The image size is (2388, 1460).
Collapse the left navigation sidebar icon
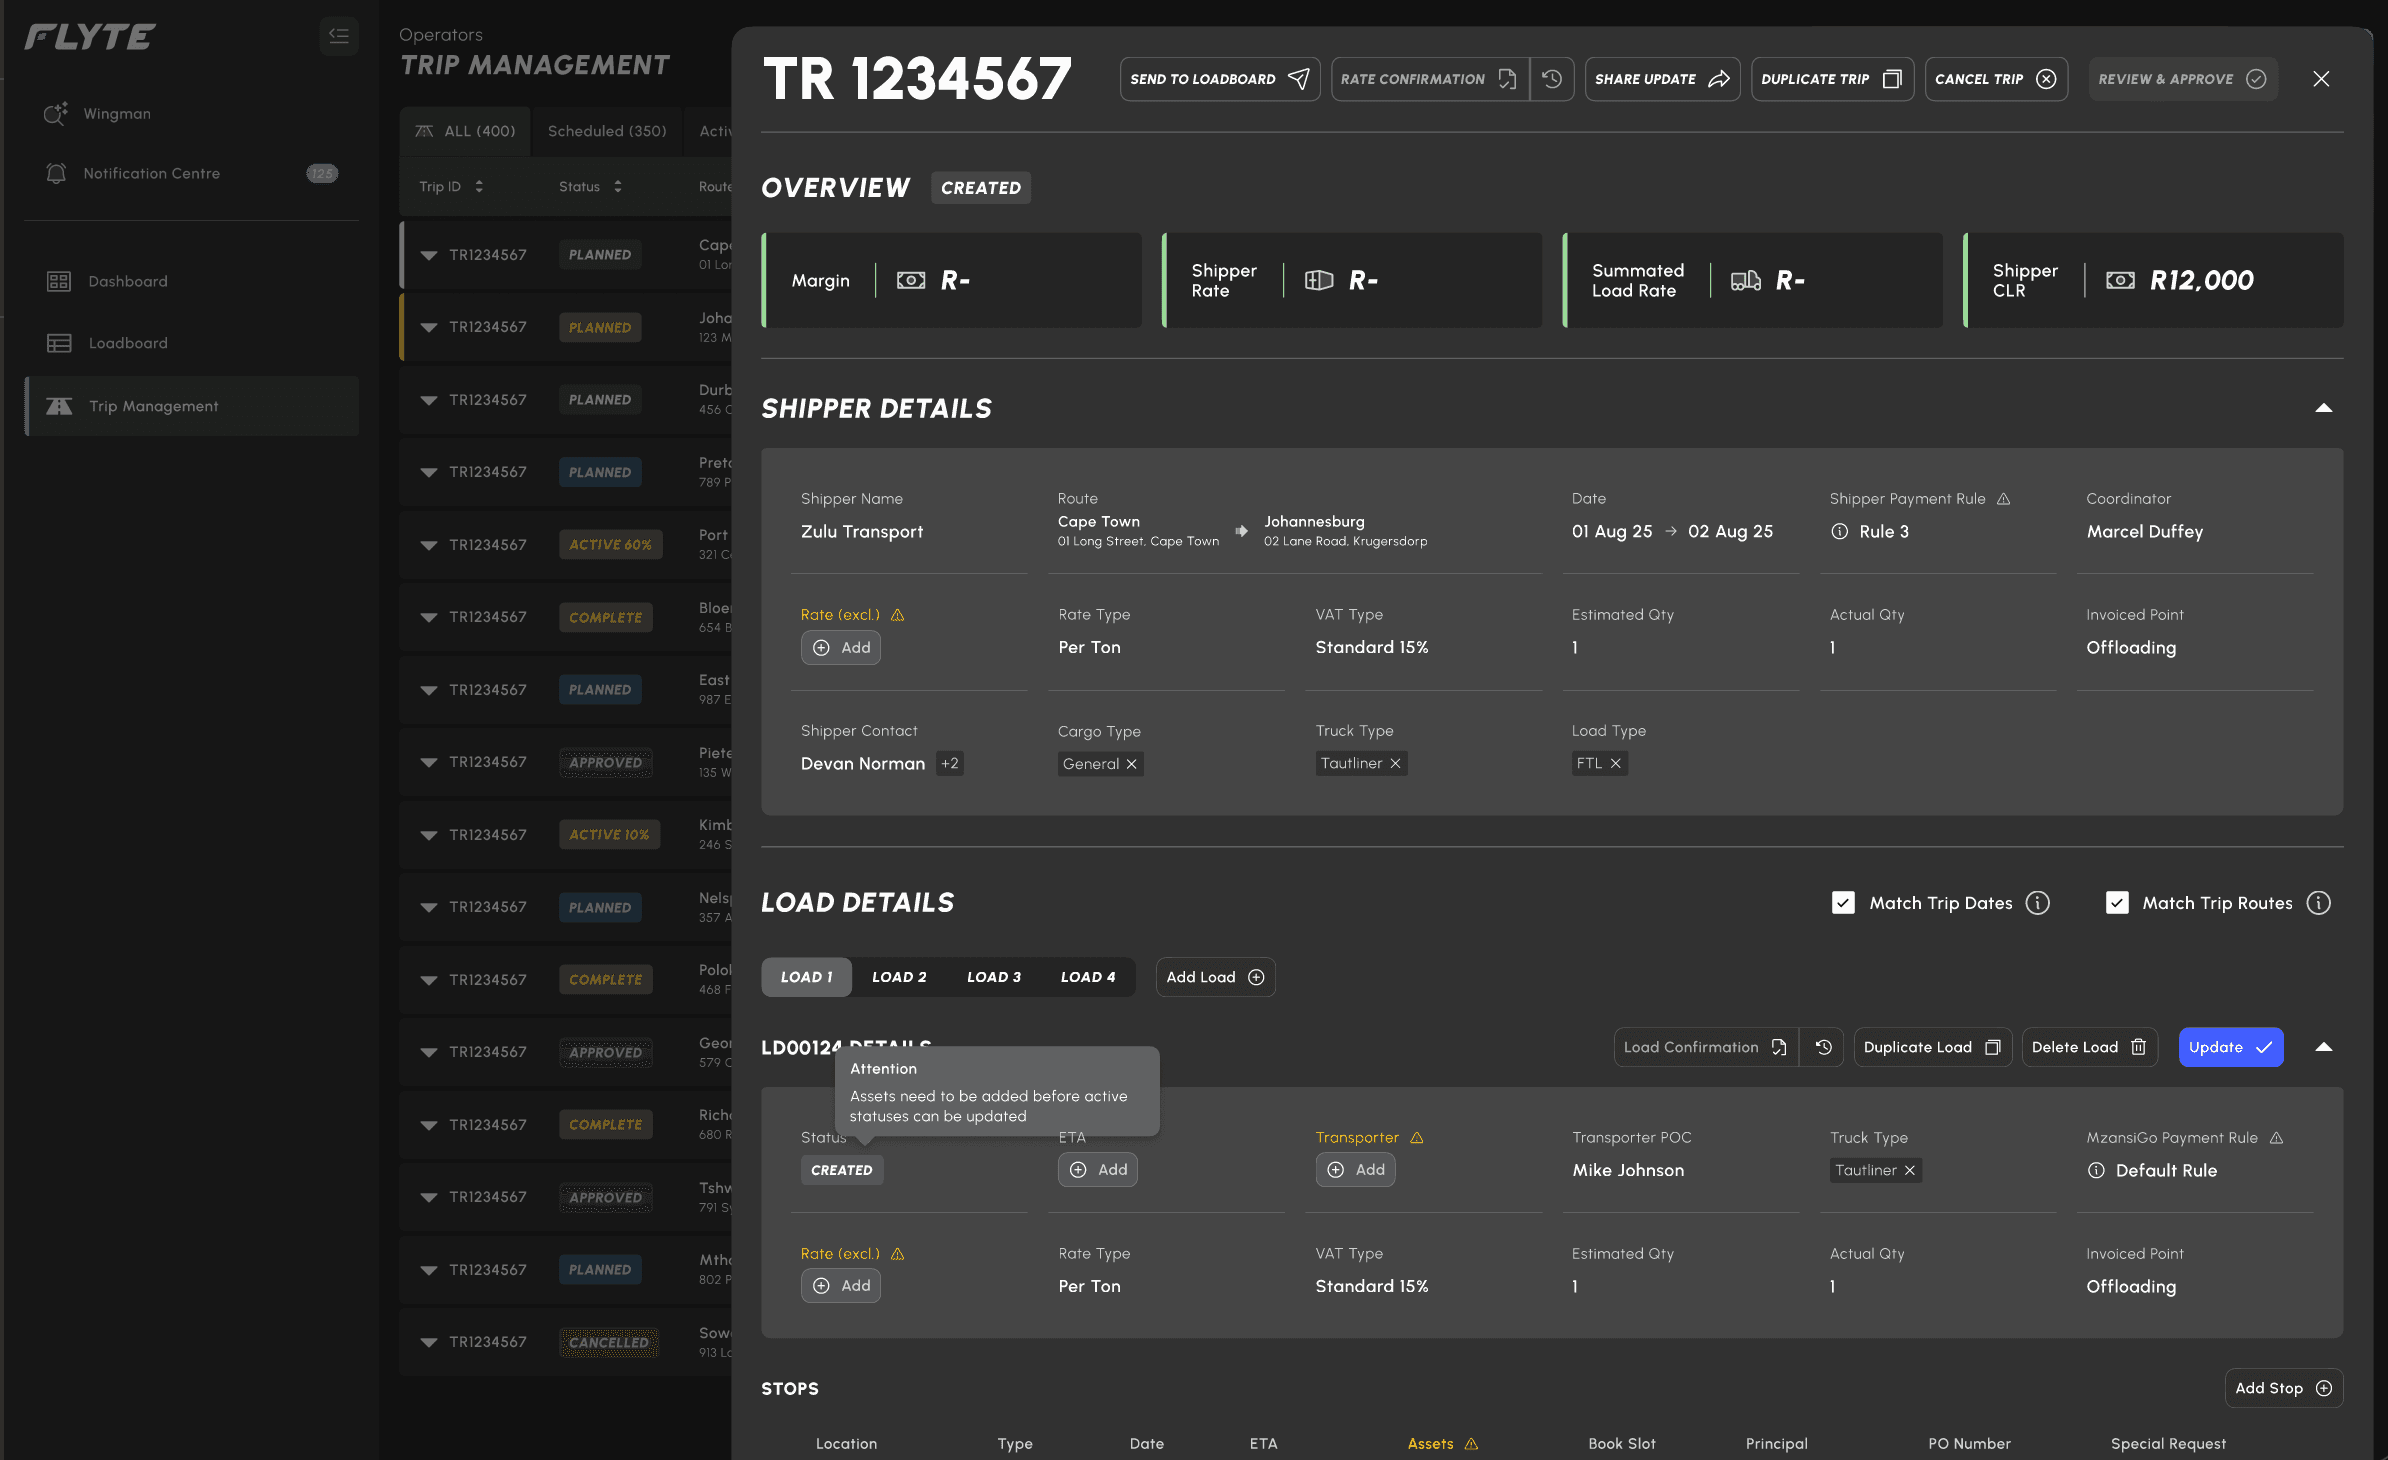pos(339,36)
